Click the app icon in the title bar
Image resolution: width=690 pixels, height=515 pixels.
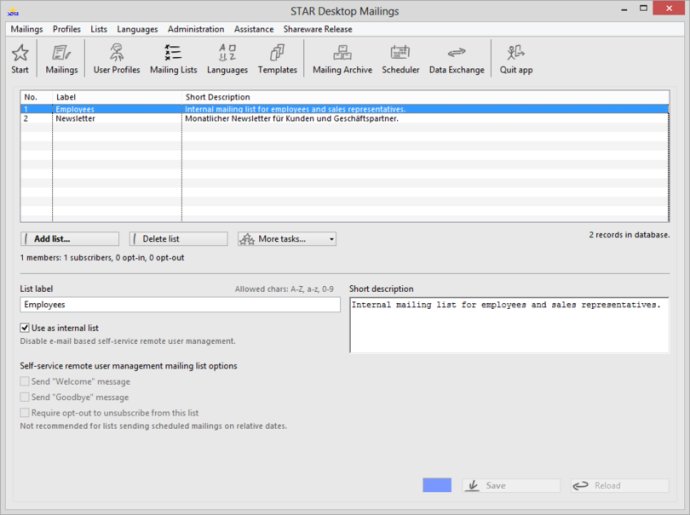(x=13, y=11)
